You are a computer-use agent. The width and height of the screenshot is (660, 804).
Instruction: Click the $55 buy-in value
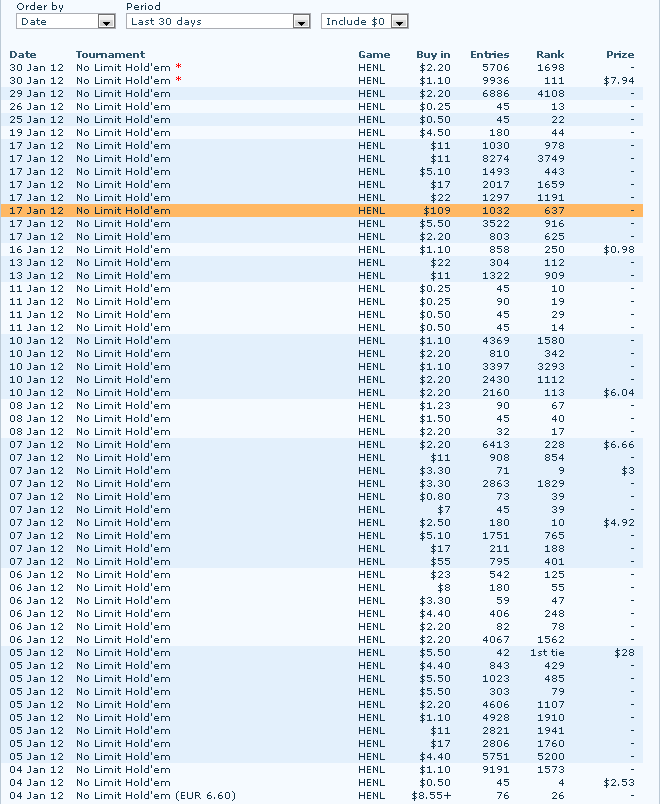(441, 561)
